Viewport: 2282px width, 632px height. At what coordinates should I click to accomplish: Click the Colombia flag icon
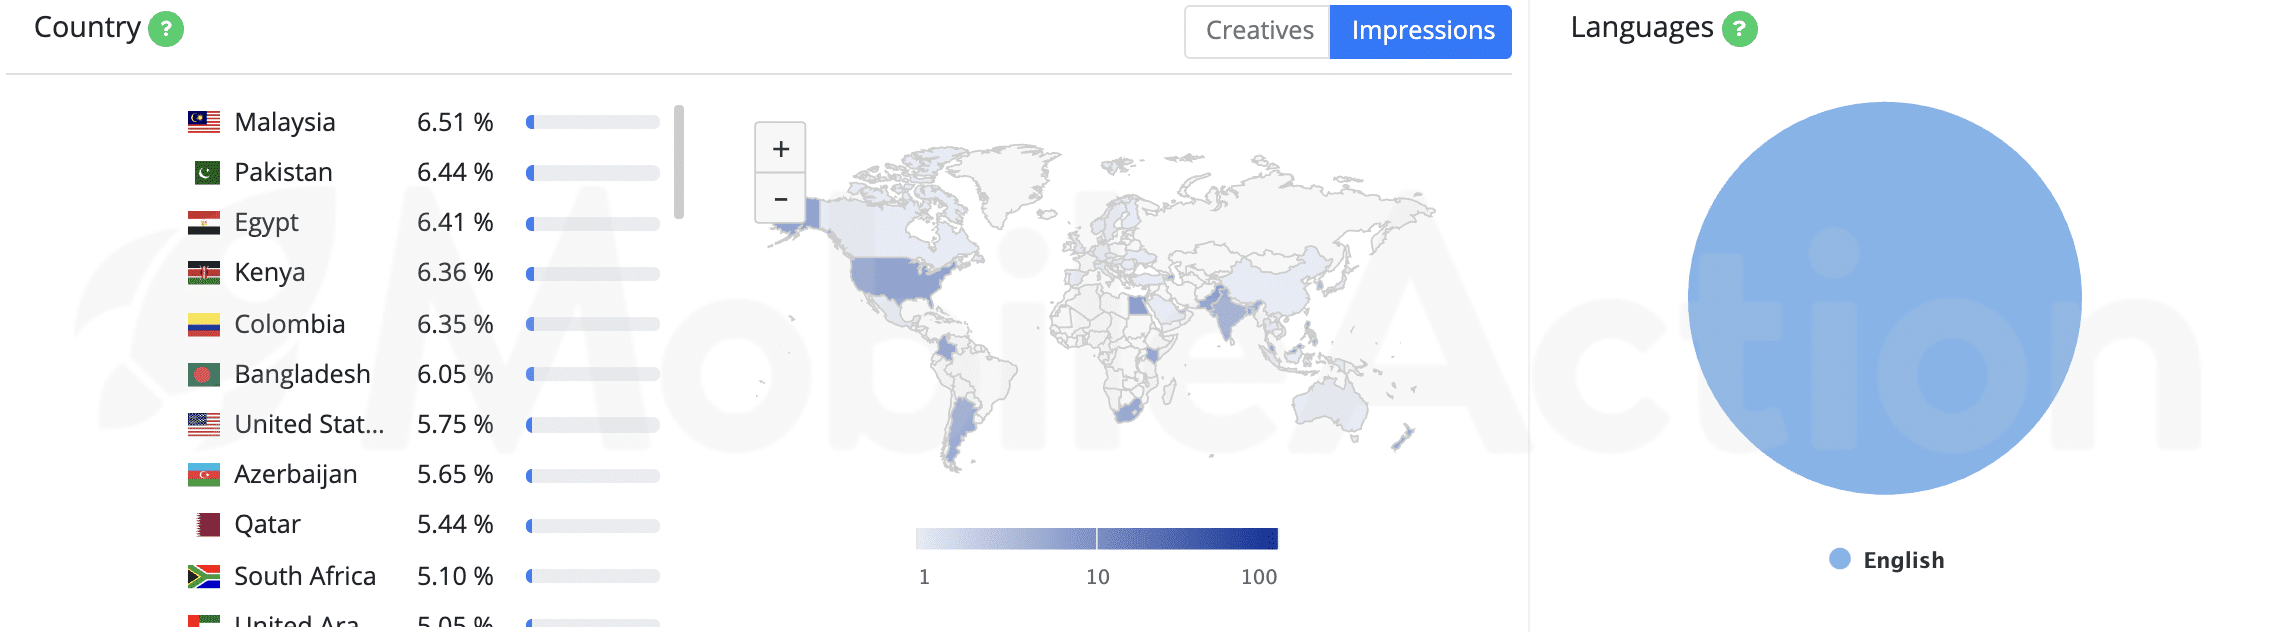point(204,324)
